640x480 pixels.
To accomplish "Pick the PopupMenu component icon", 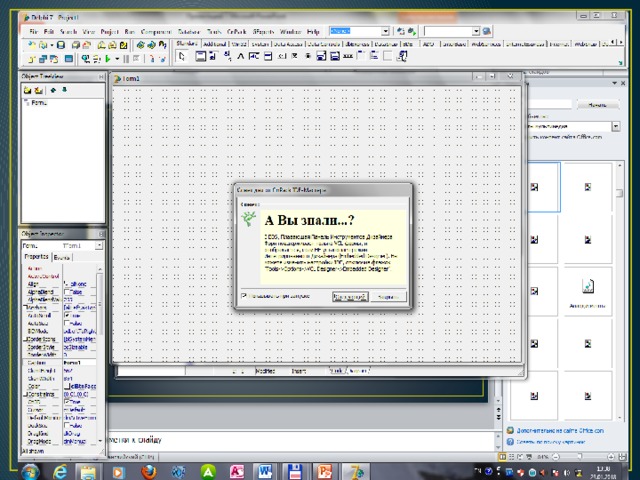I will 227,56.
